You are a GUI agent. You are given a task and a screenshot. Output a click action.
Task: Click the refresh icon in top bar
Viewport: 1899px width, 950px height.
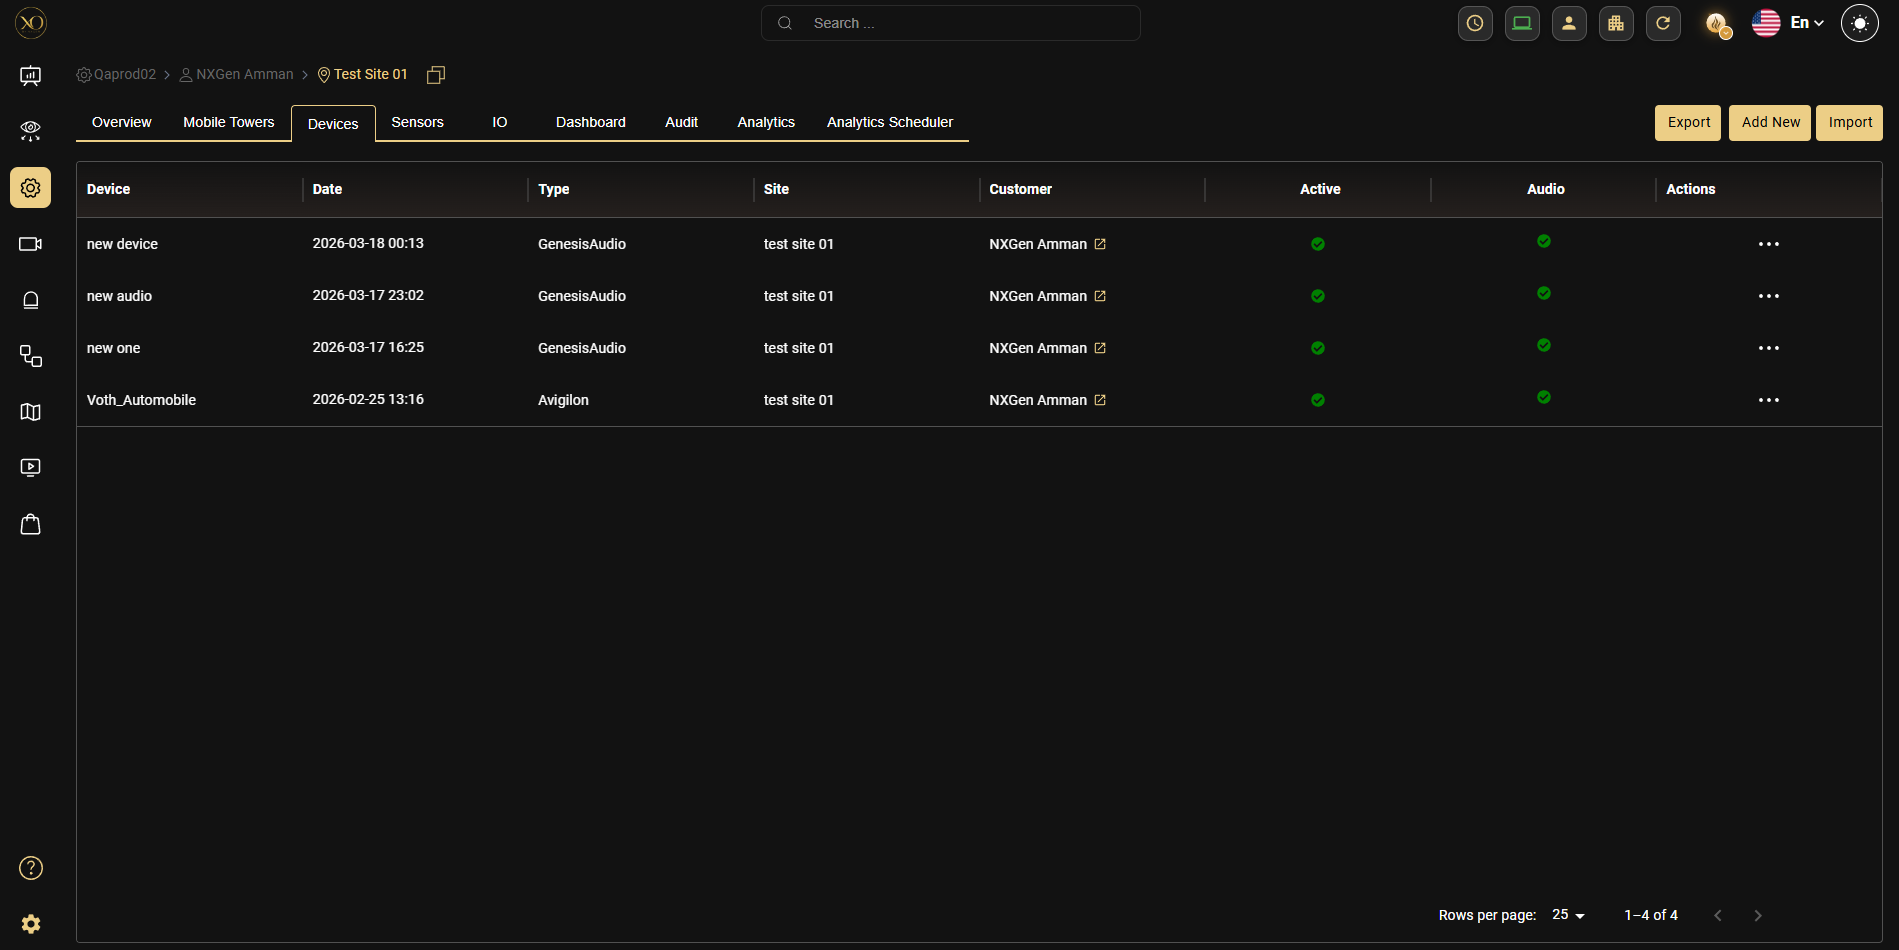[x=1663, y=23]
